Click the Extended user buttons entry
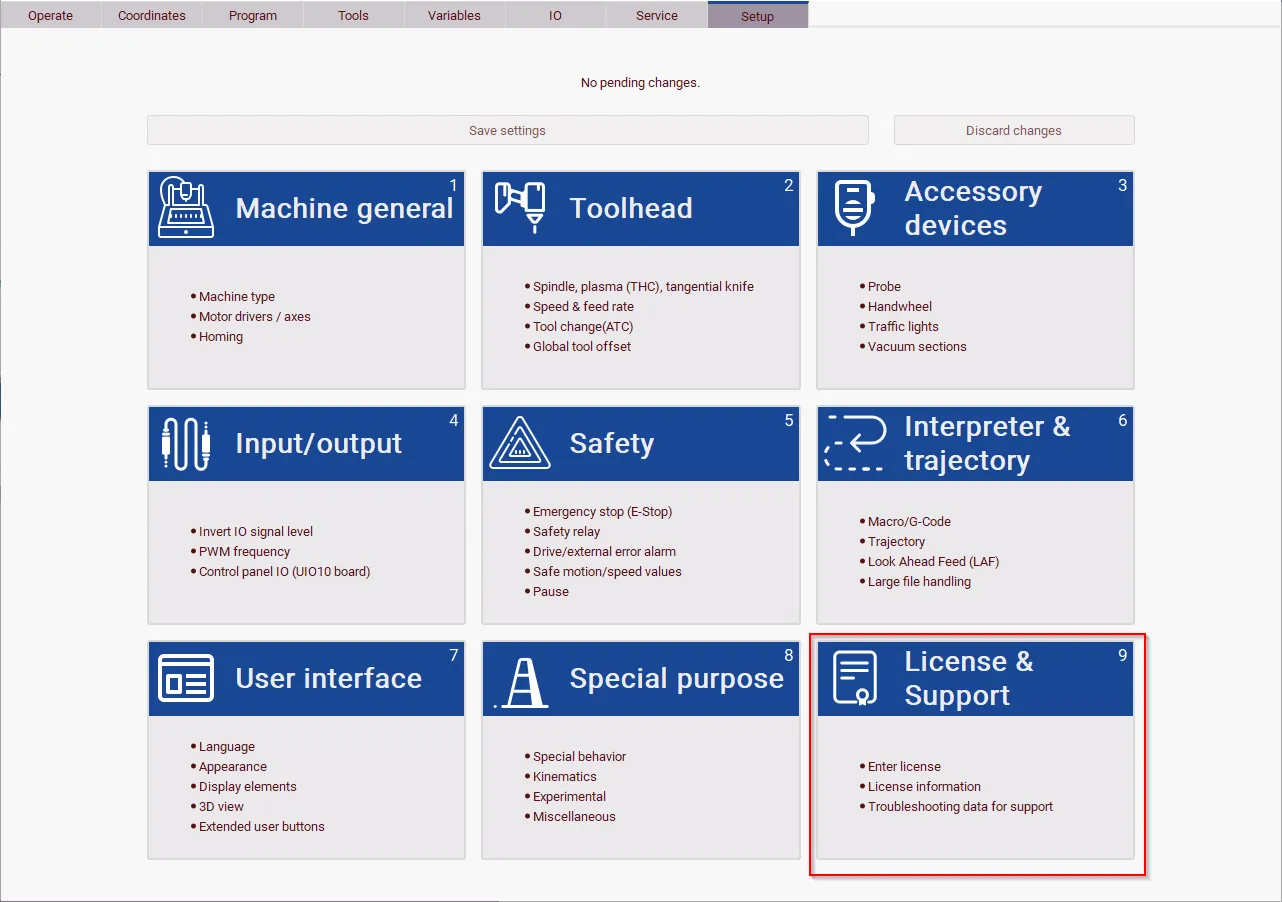Screen dimensions: 1282x902 pyautogui.click(x=261, y=826)
